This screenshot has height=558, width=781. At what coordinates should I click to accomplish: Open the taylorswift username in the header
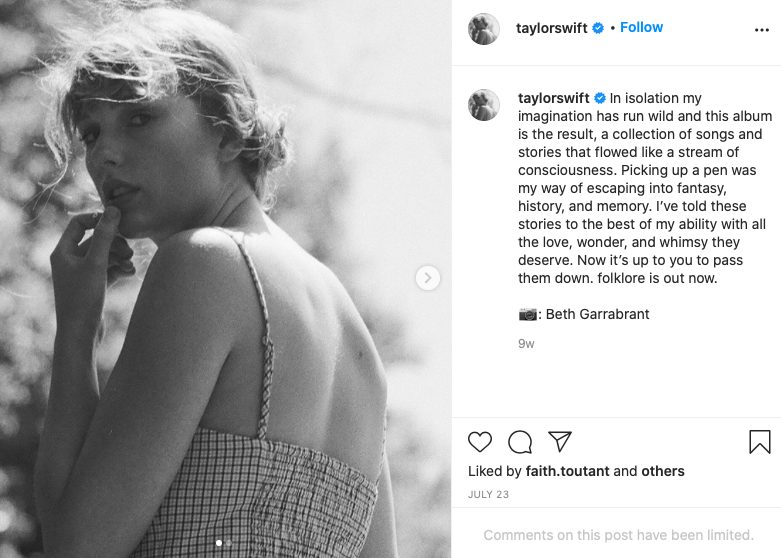(552, 28)
